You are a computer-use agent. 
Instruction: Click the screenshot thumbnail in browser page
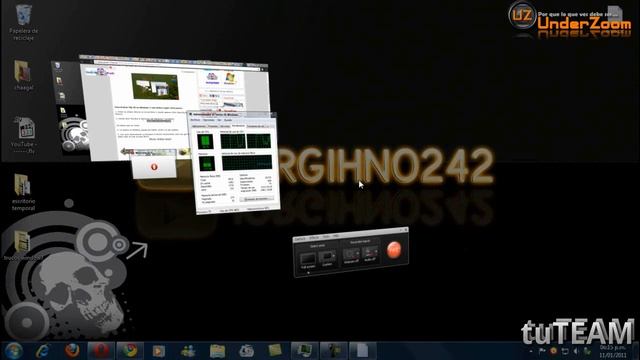(x=155, y=86)
